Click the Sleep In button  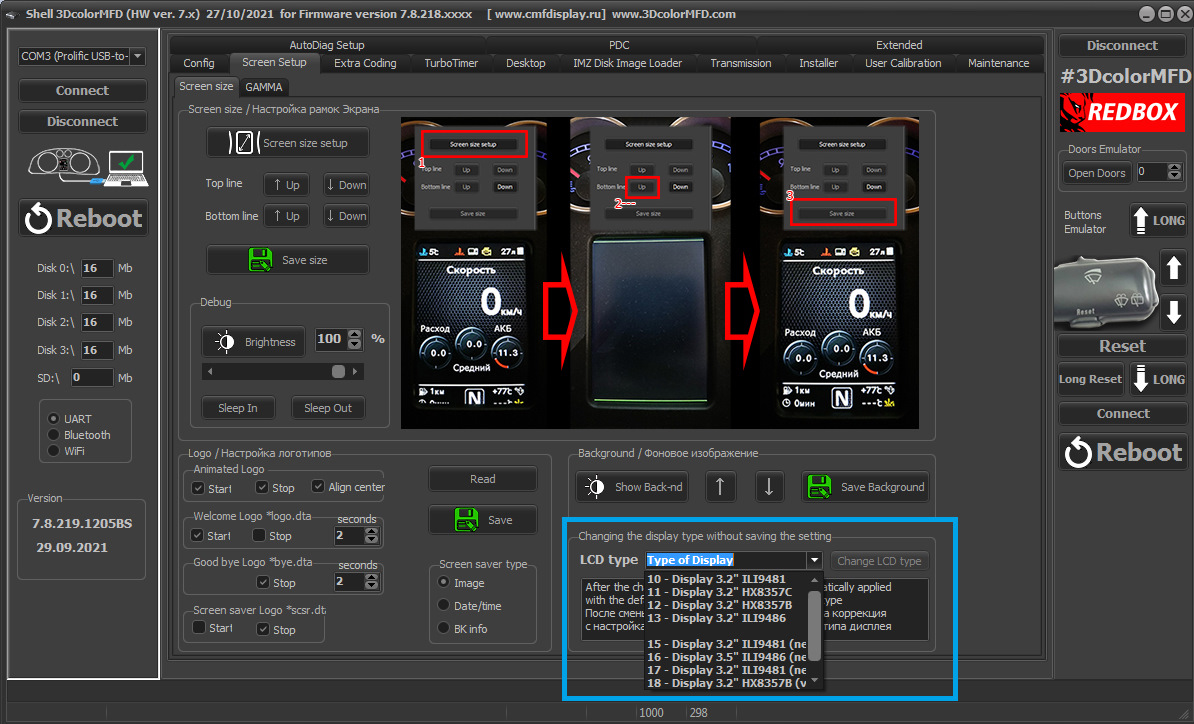click(x=238, y=408)
